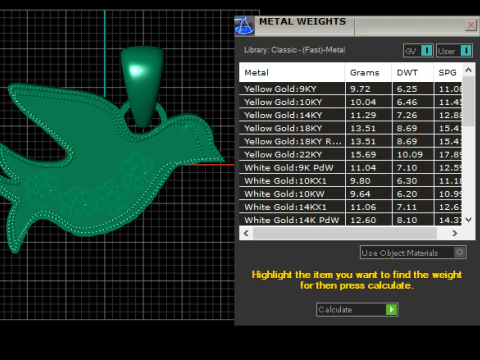480x360 pixels.
Task: Select the White Gold:10KW row
Action: coord(350,194)
